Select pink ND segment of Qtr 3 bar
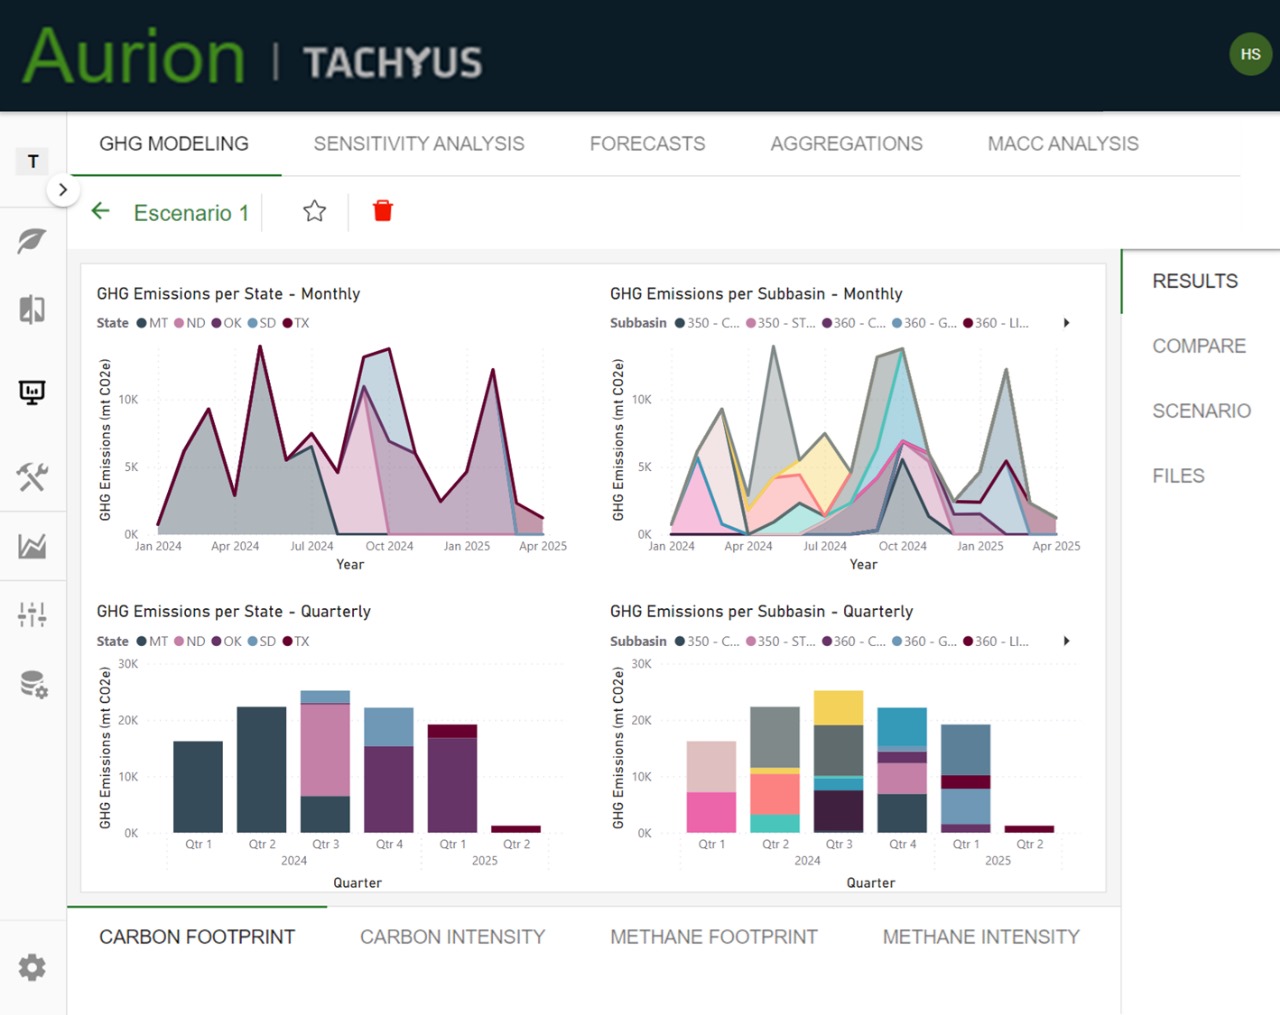Image resolution: width=1280 pixels, height=1015 pixels. tap(325, 750)
